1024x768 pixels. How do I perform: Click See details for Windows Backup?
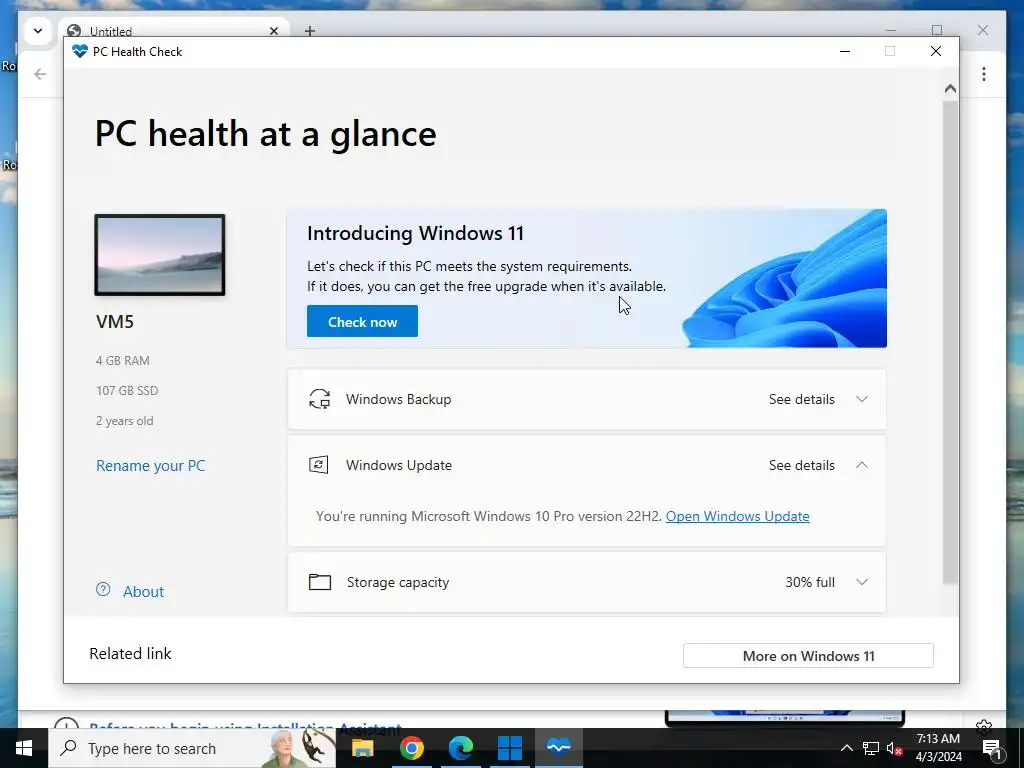[x=801, y=399]
